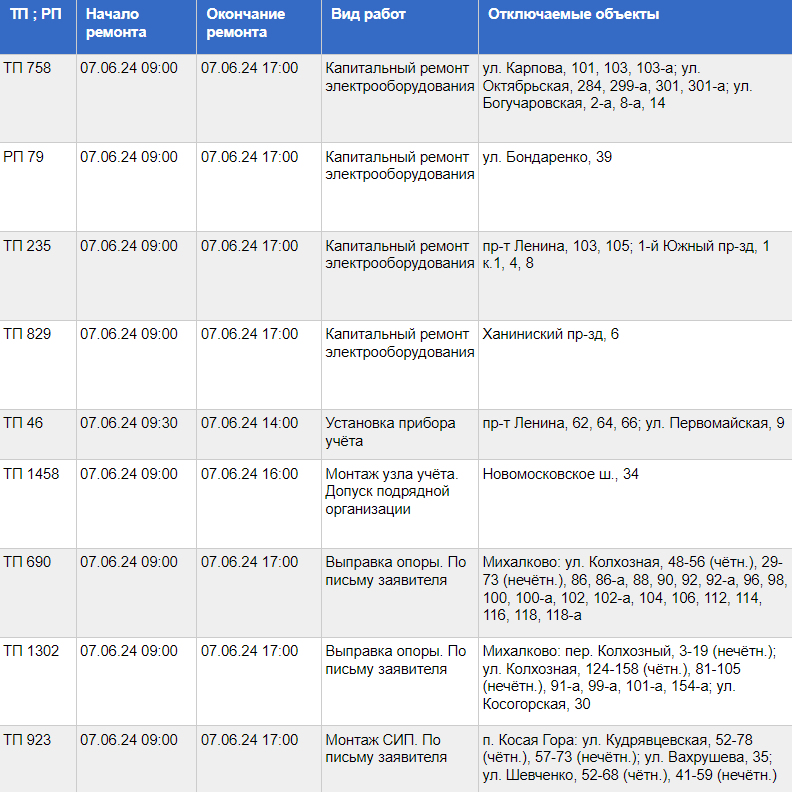Click the "Начало ремонта" column header
792x792 pixels.
pyautogui.click(x=116, y=23)
